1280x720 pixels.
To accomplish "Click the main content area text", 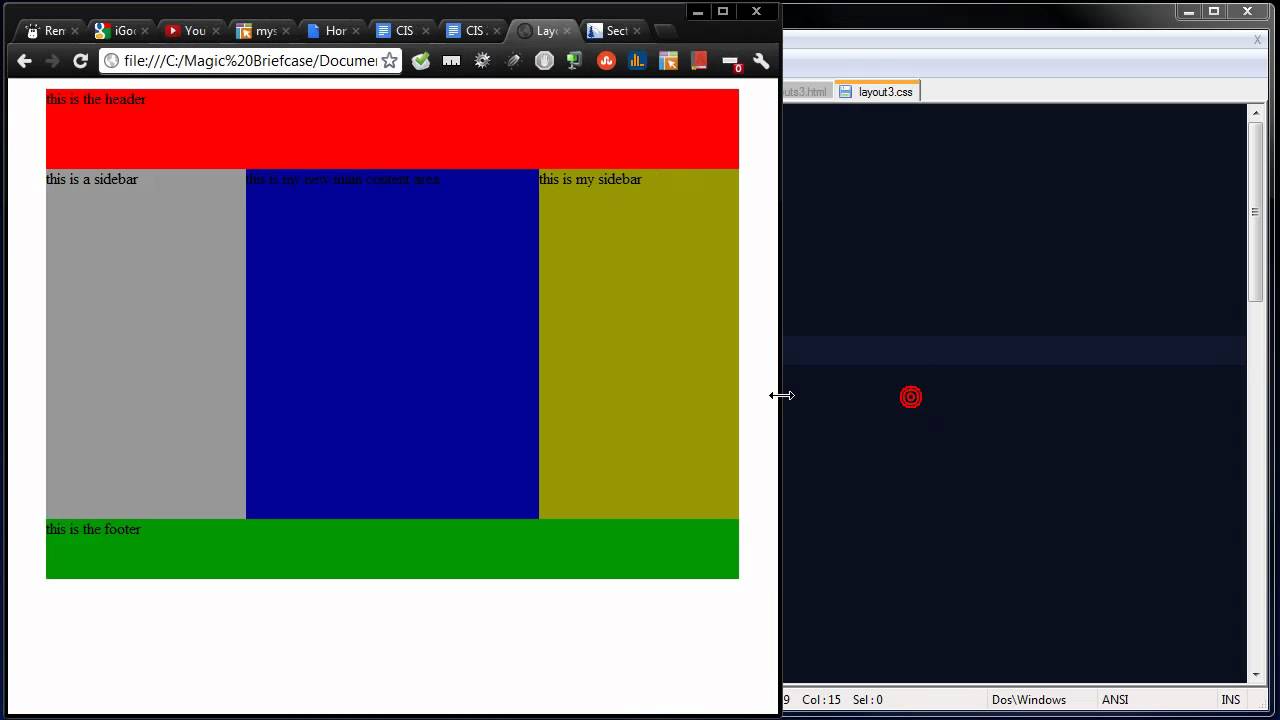I will tap(342, 179).
